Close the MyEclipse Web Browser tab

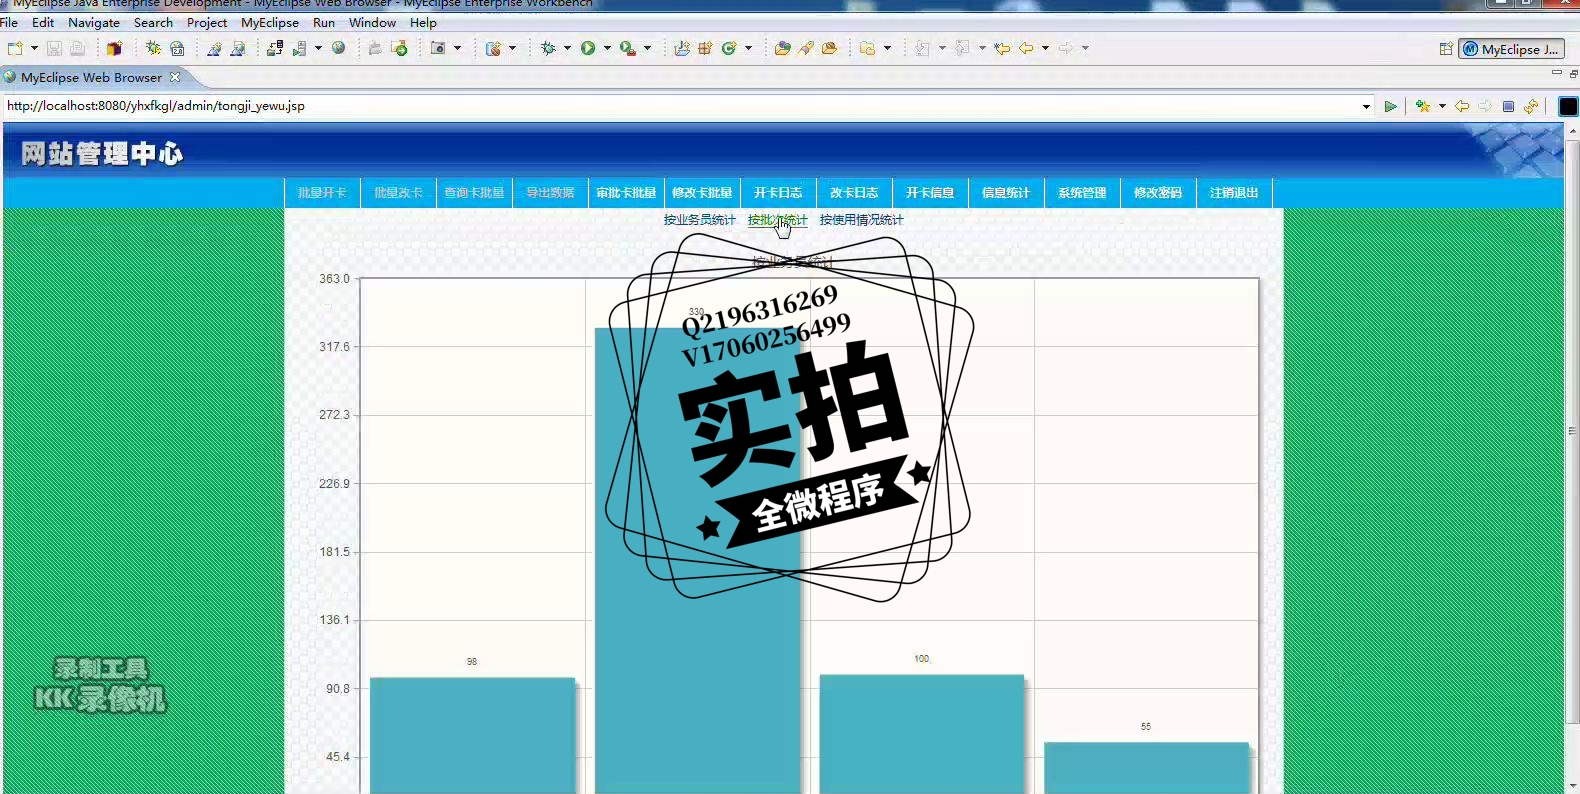175,77
